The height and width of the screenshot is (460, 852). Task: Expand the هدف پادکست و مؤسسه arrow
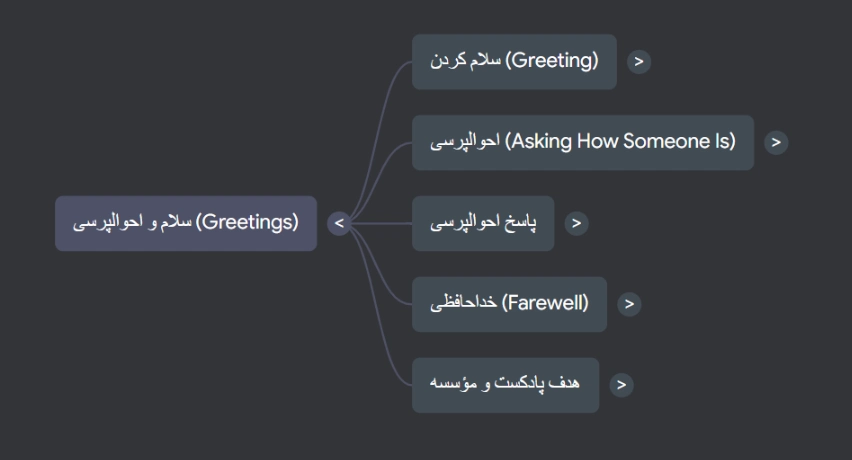(621, 384)
